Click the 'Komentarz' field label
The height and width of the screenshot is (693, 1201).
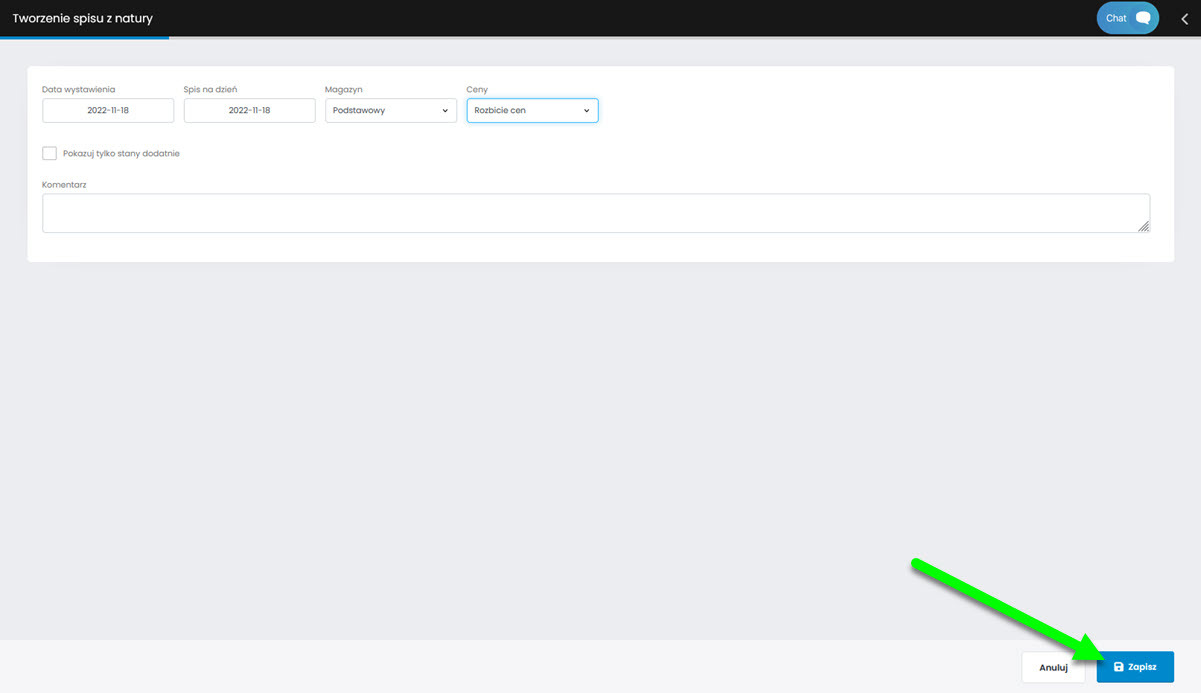[64, 185]
